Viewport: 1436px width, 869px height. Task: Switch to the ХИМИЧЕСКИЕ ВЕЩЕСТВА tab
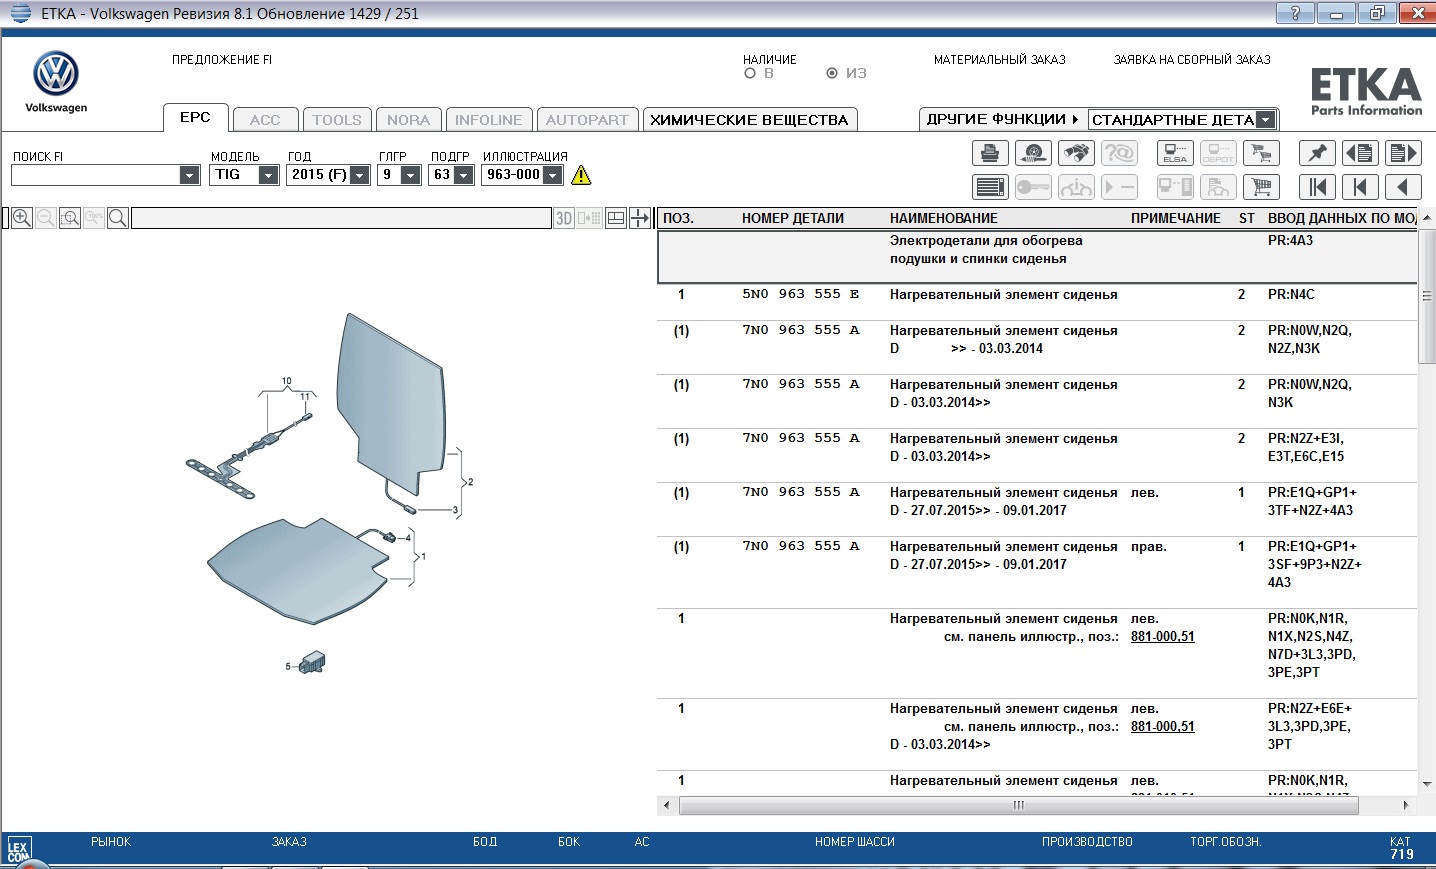click(749, 120)
